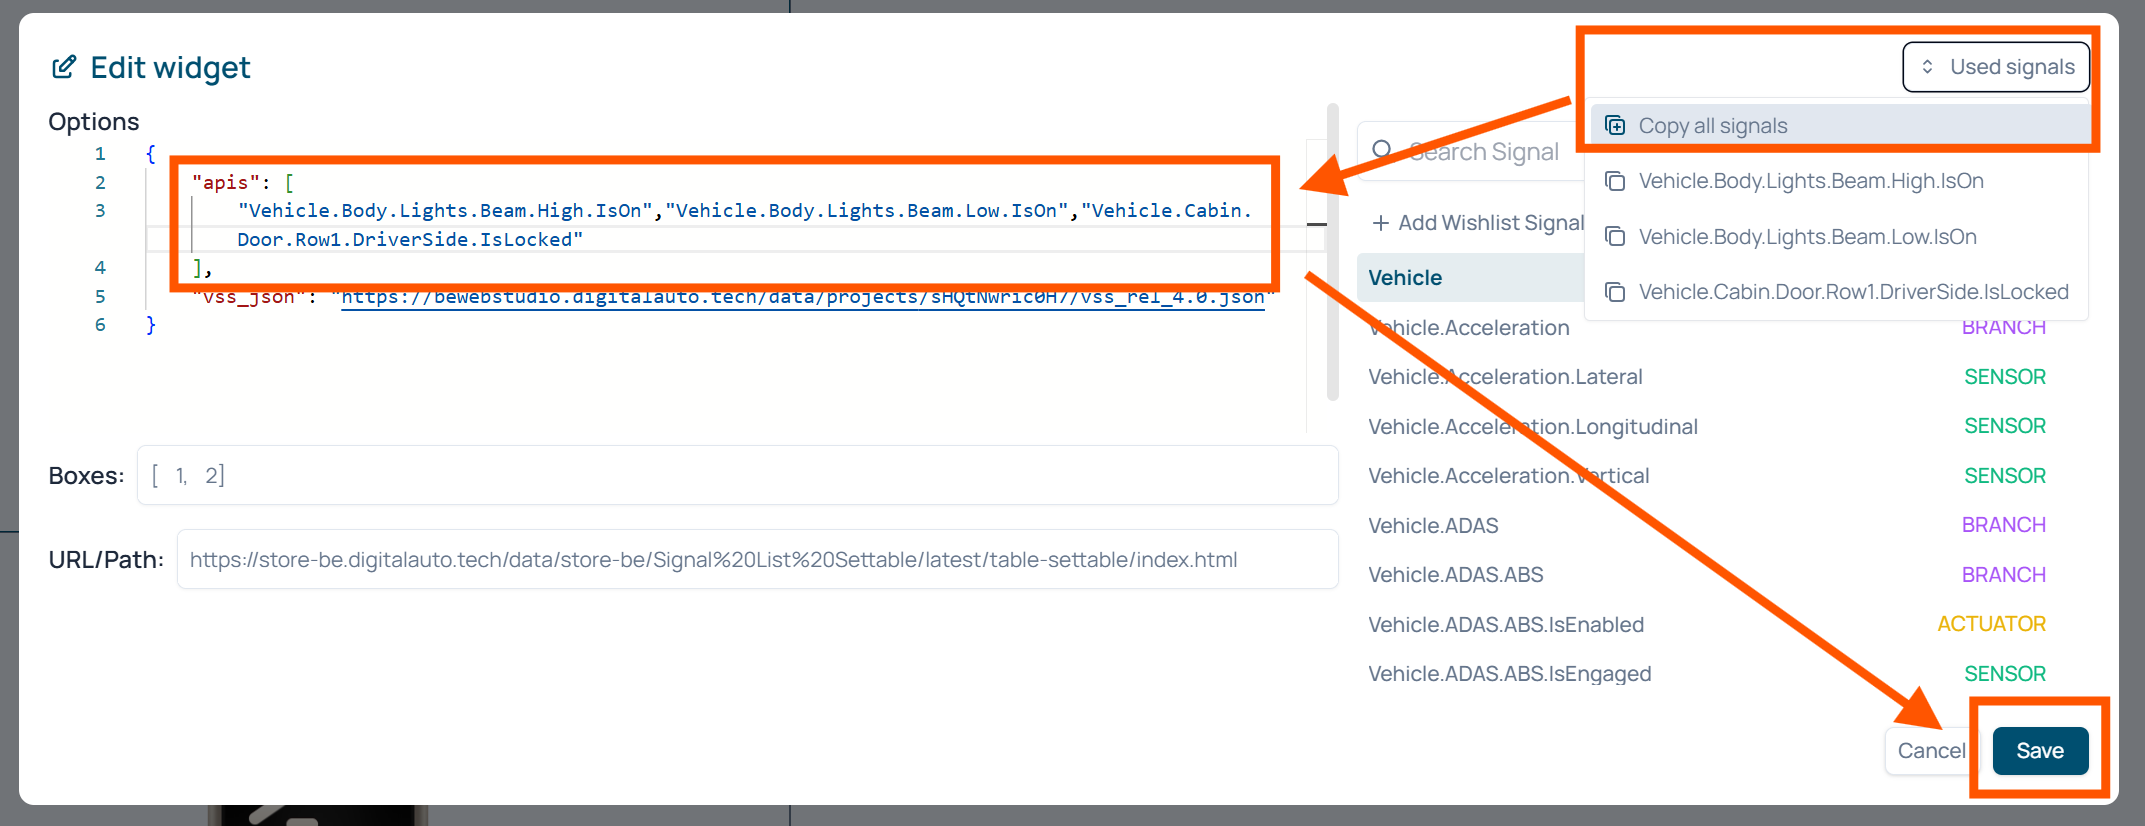Click the Copy all signals icon
Viewport: 2145px width, 826px height.
1614,126
